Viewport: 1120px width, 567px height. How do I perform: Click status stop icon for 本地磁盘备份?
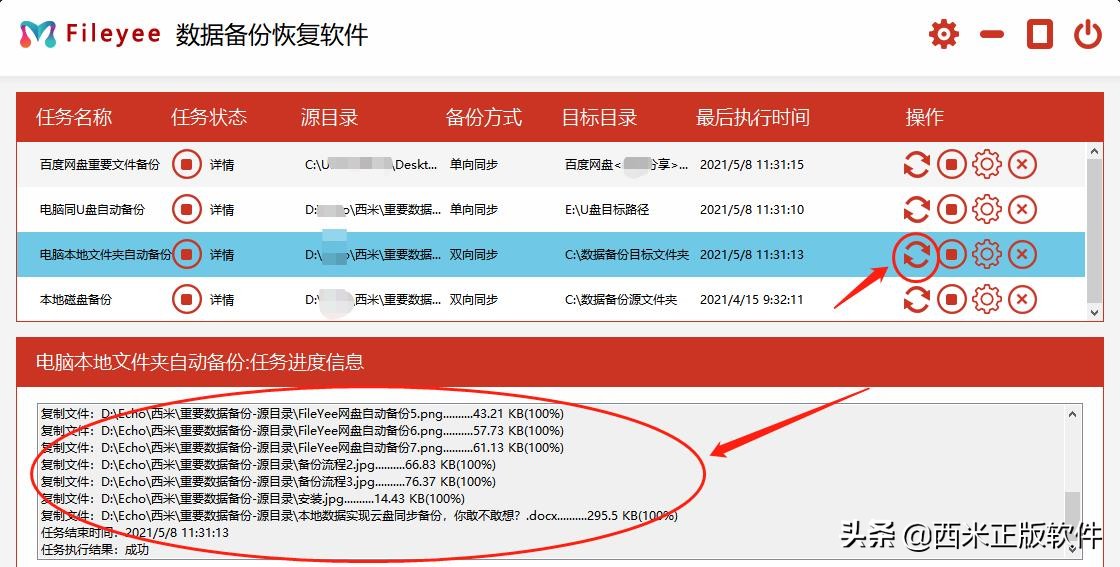click(186, 299)
